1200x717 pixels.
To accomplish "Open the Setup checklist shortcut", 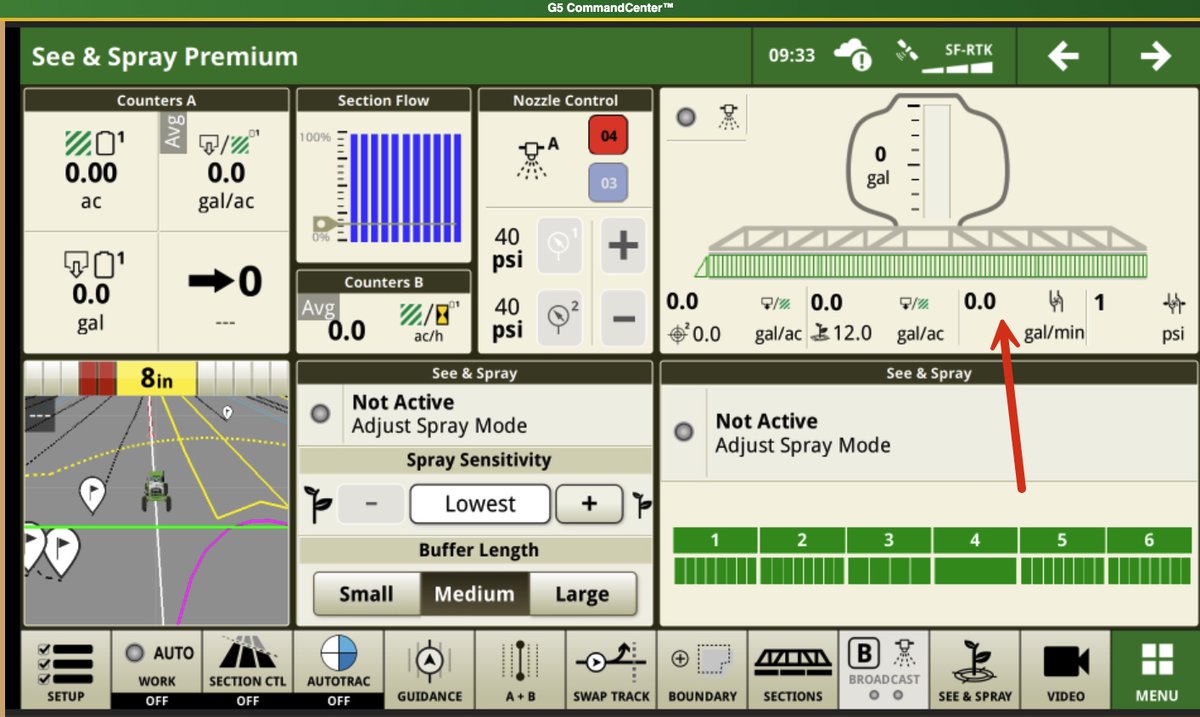I will coord(65,670).
